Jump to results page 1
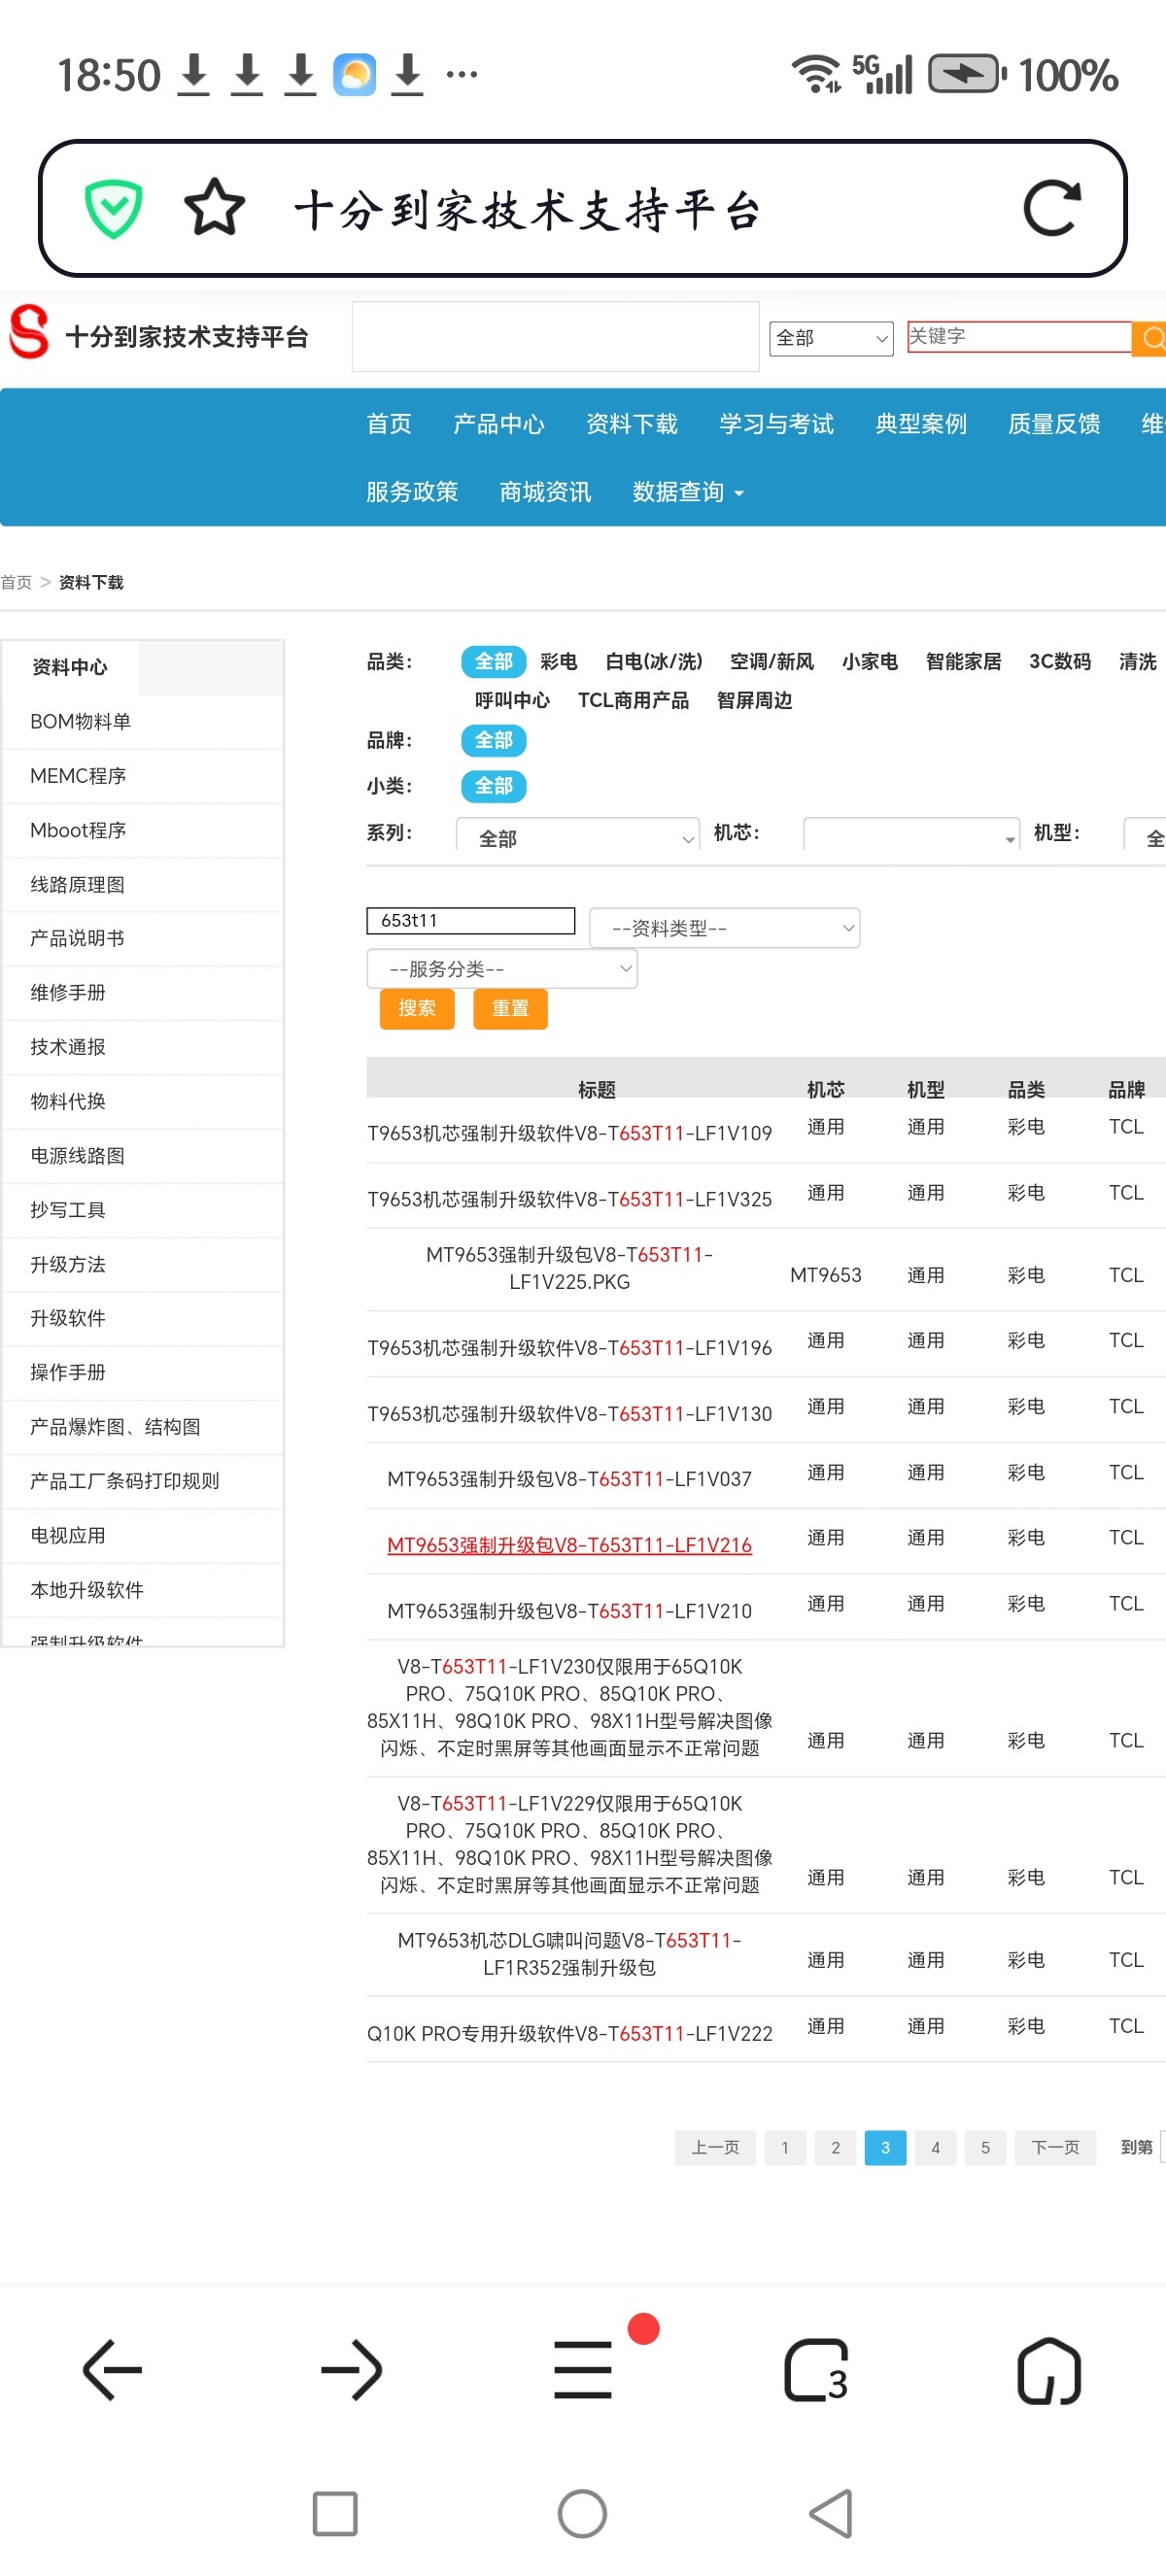Screen dimensions: 1166x2576 tap(785, 2147)
